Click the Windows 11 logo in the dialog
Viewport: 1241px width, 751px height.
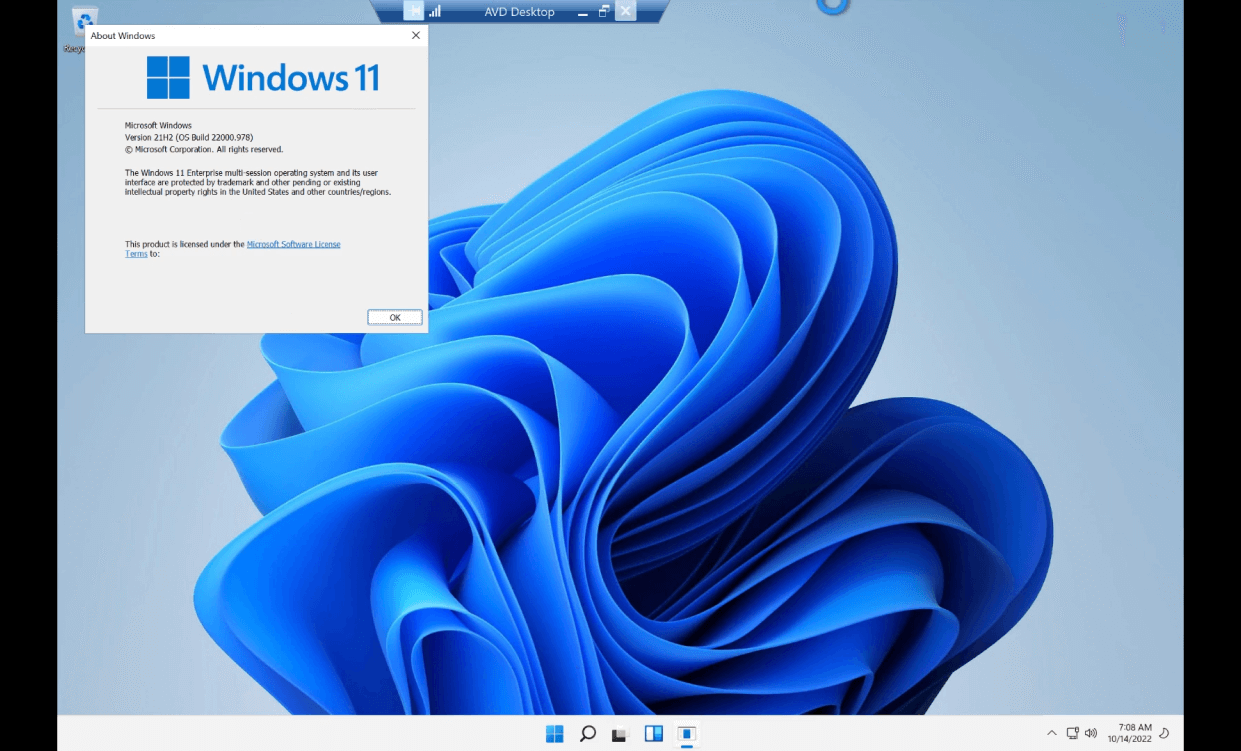click(x=167, y=76)
